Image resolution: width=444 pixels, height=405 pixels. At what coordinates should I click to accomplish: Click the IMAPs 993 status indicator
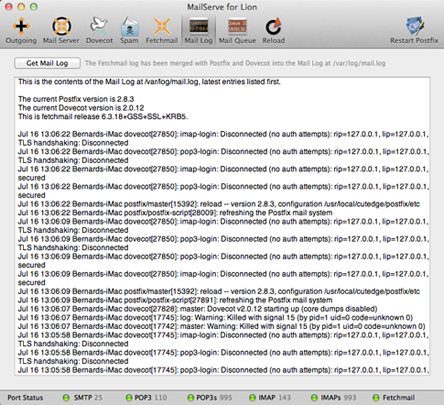334,397
